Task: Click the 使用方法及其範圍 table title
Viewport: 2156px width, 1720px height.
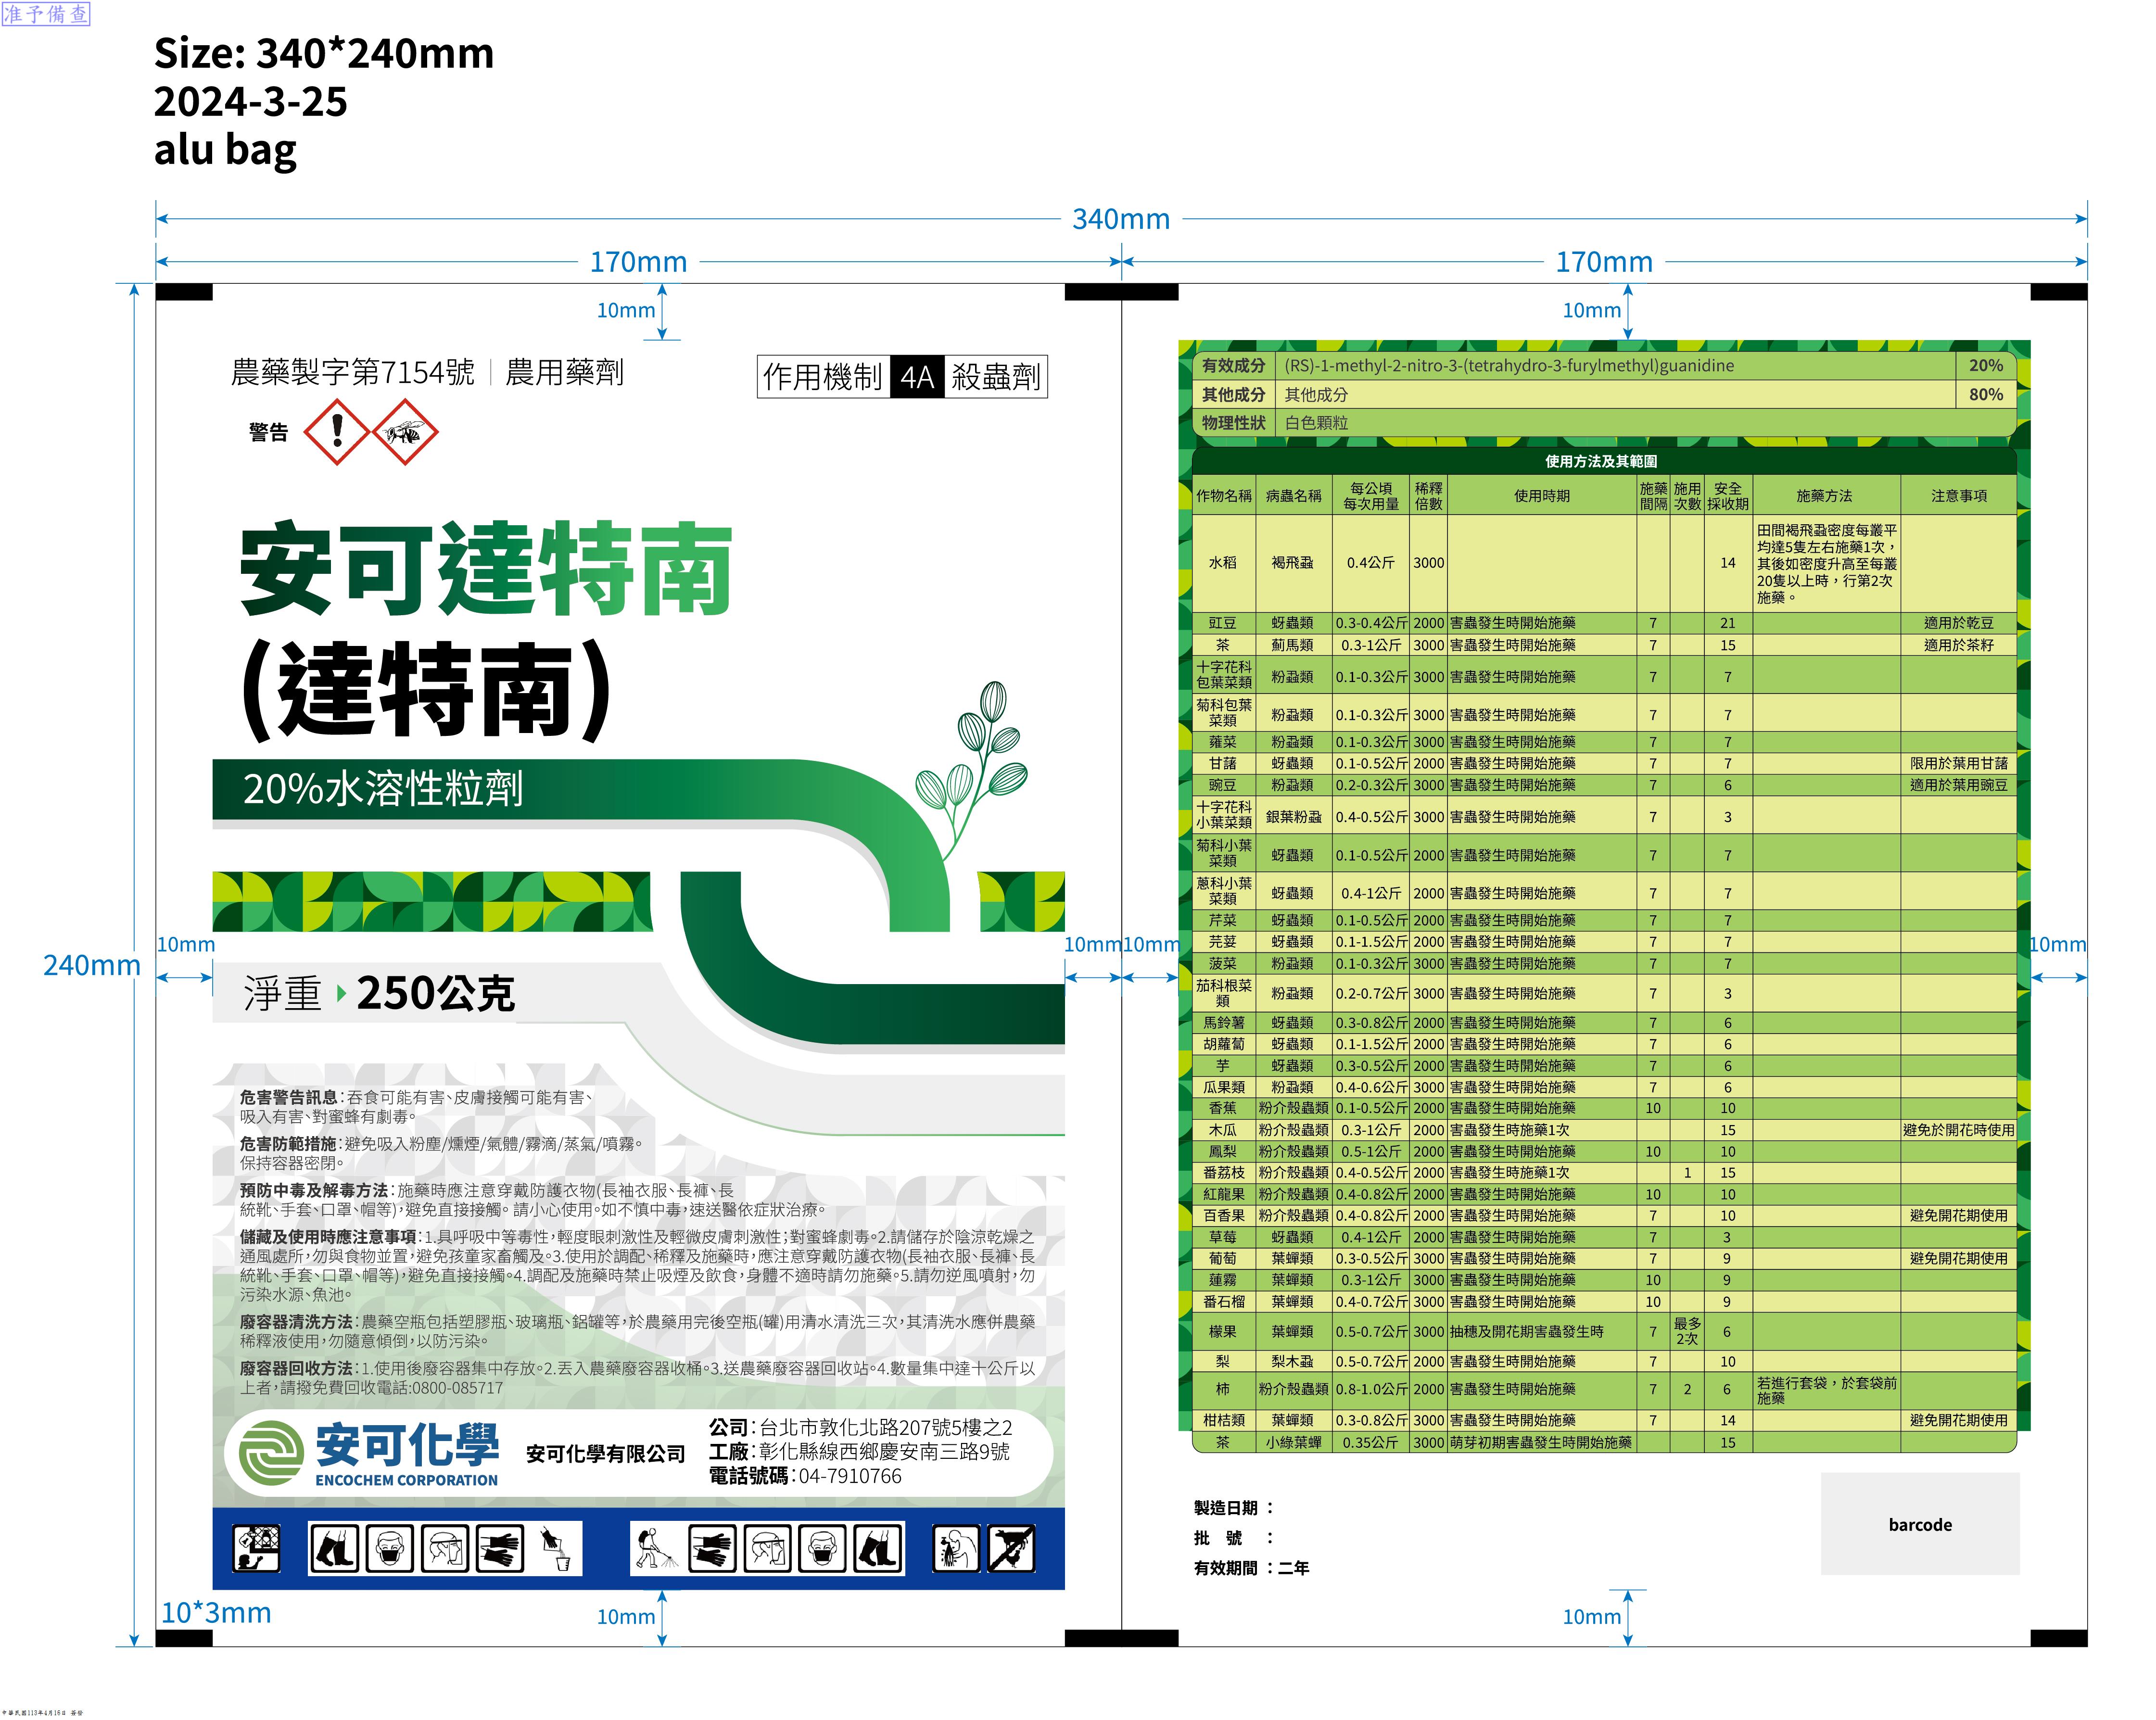Action: pyautogui.click(x=1601, y=461)
